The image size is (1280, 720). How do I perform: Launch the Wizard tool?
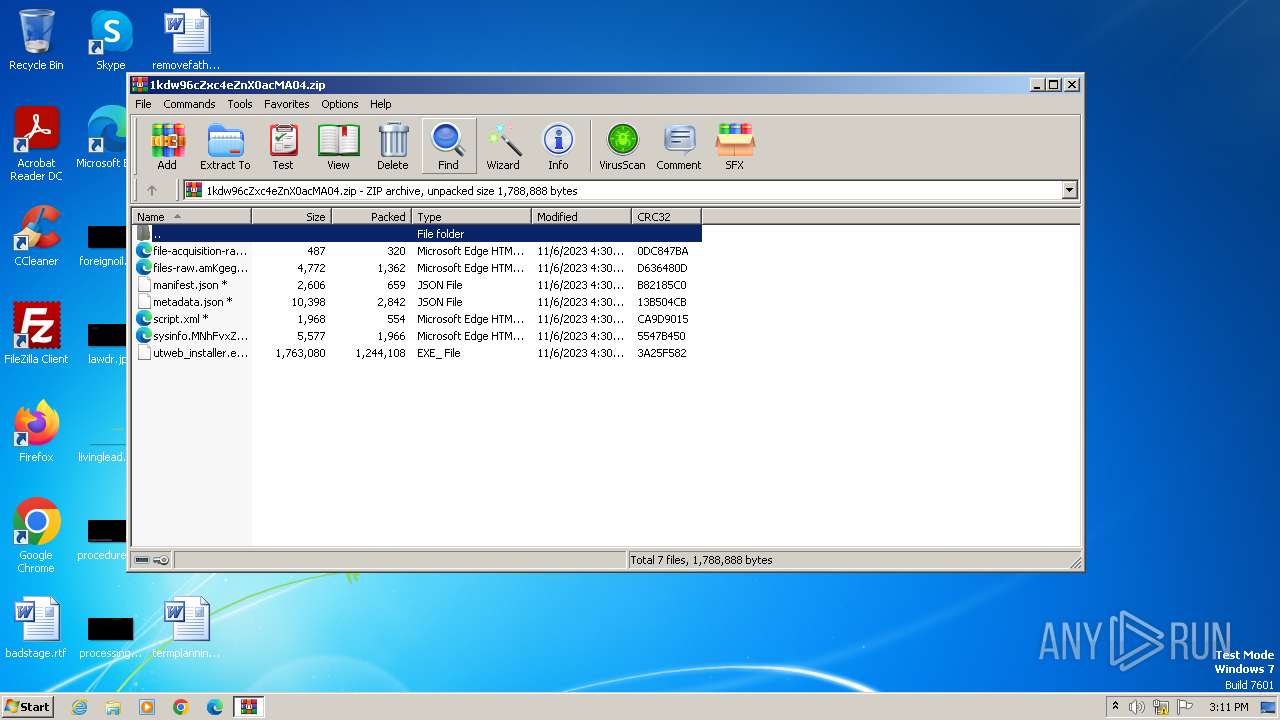click(503, 146)
